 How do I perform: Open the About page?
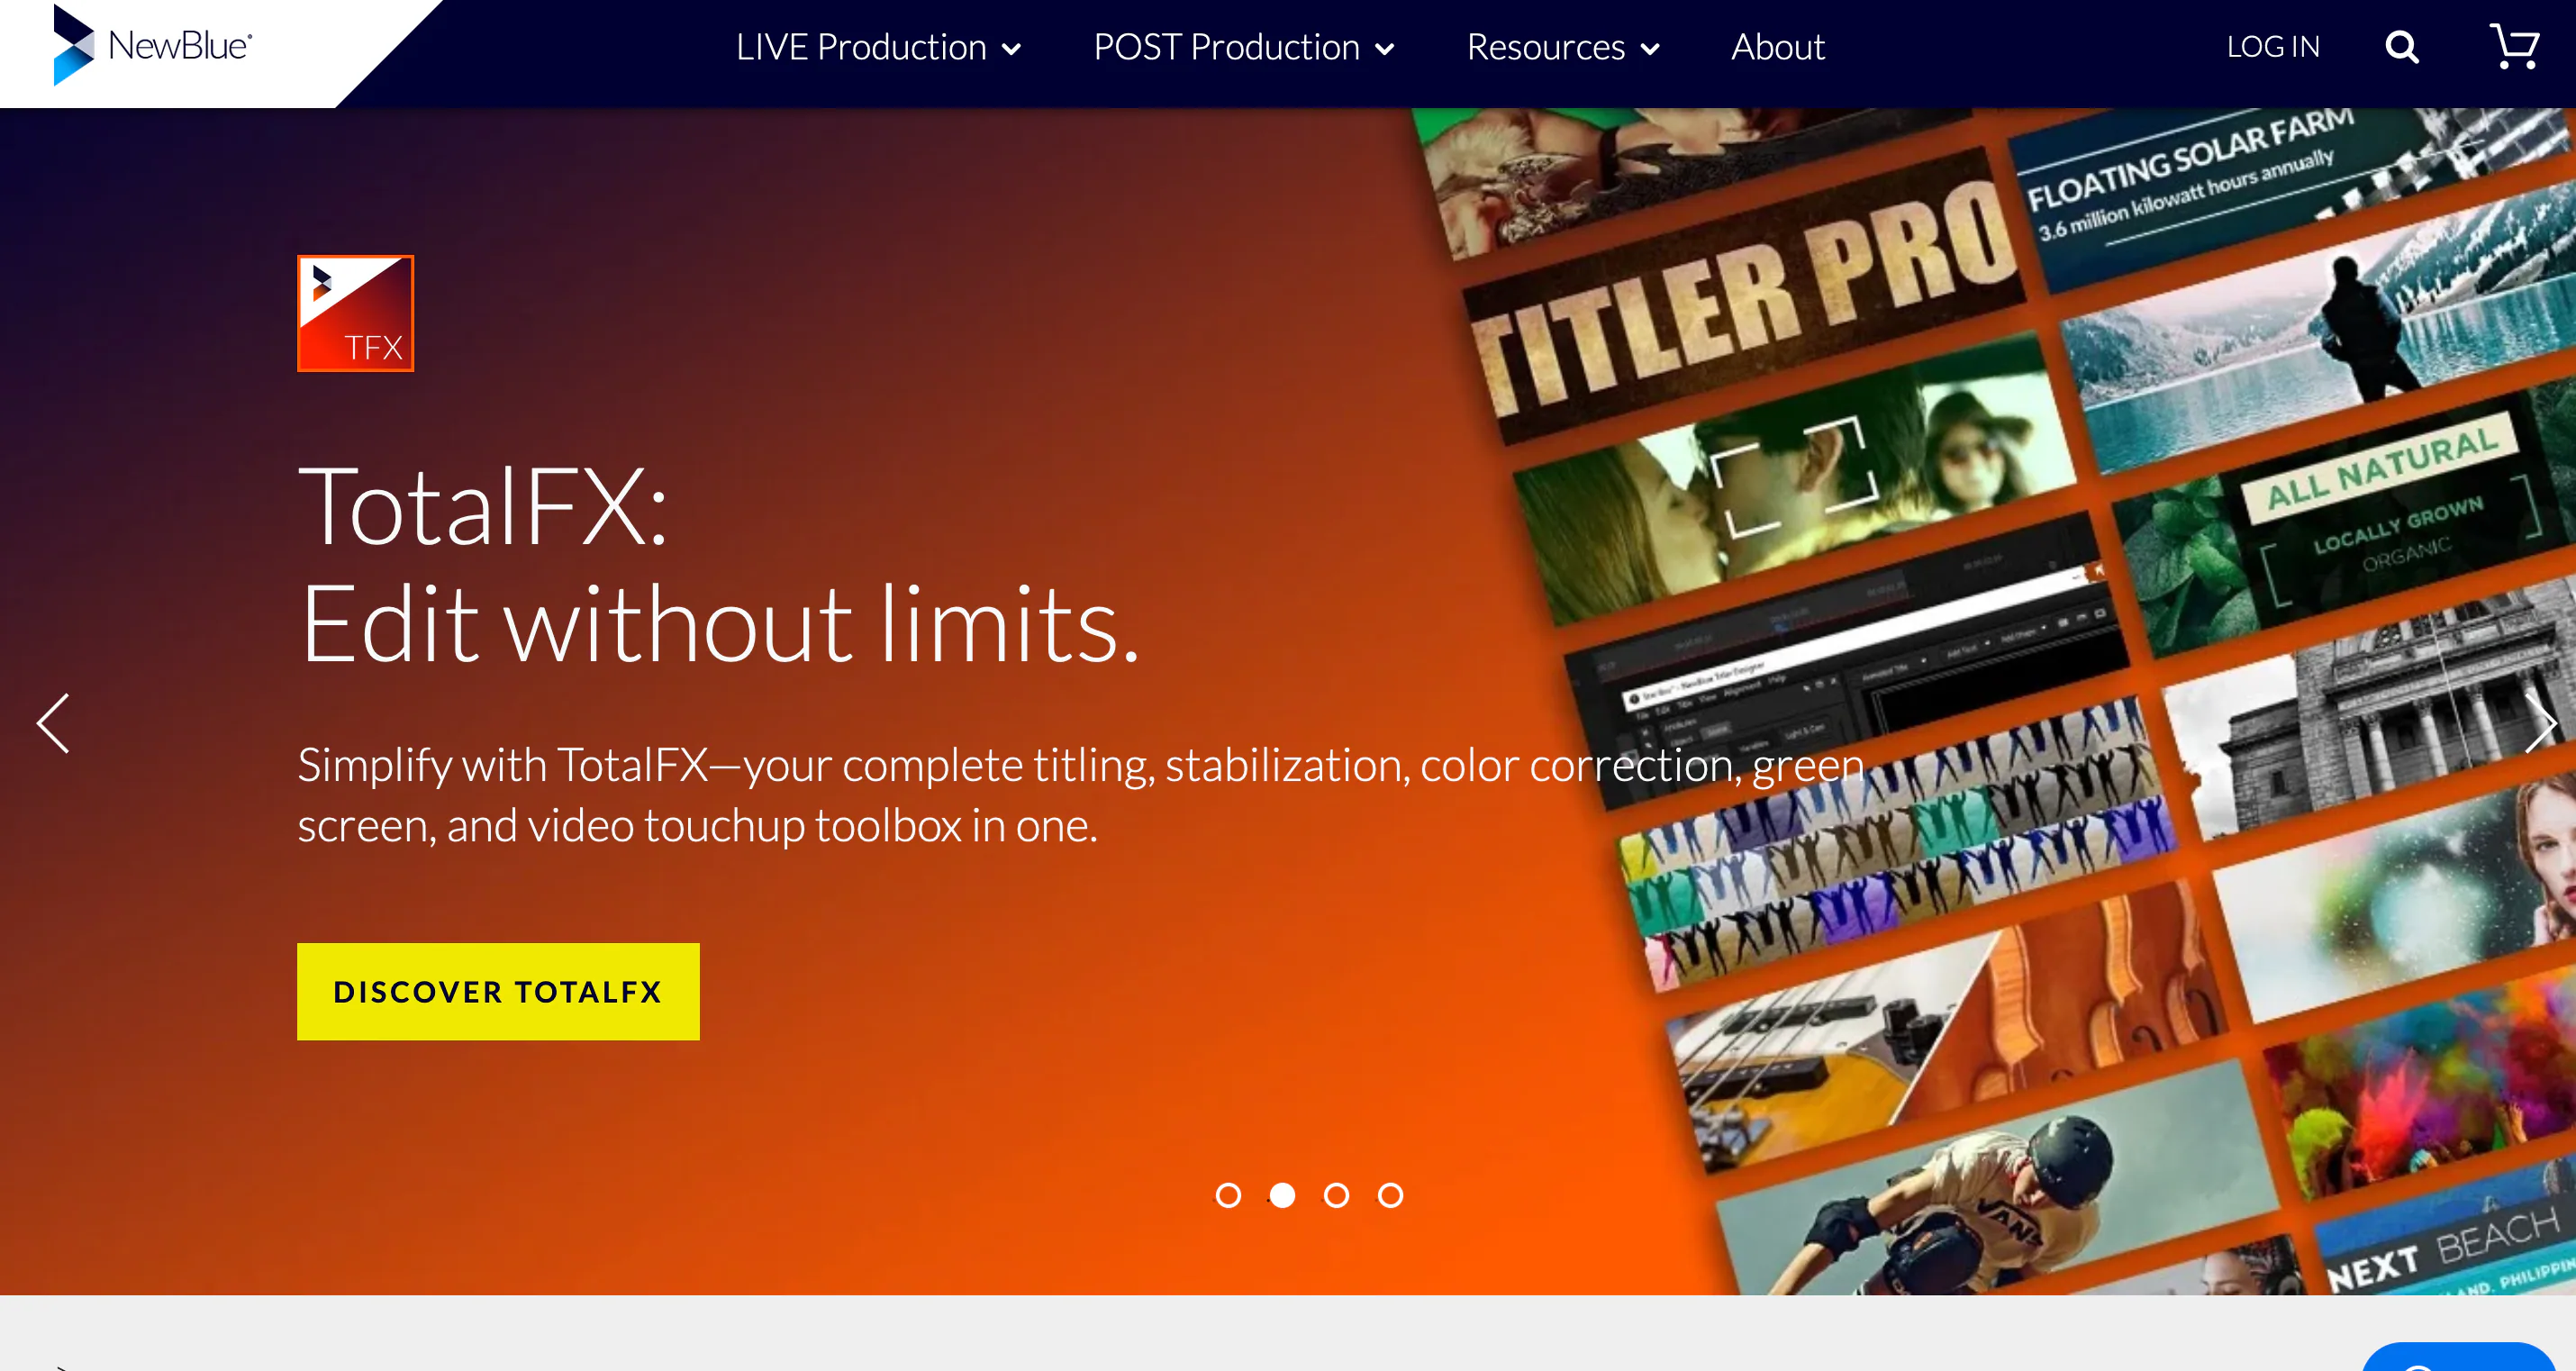coord(1778,47)
